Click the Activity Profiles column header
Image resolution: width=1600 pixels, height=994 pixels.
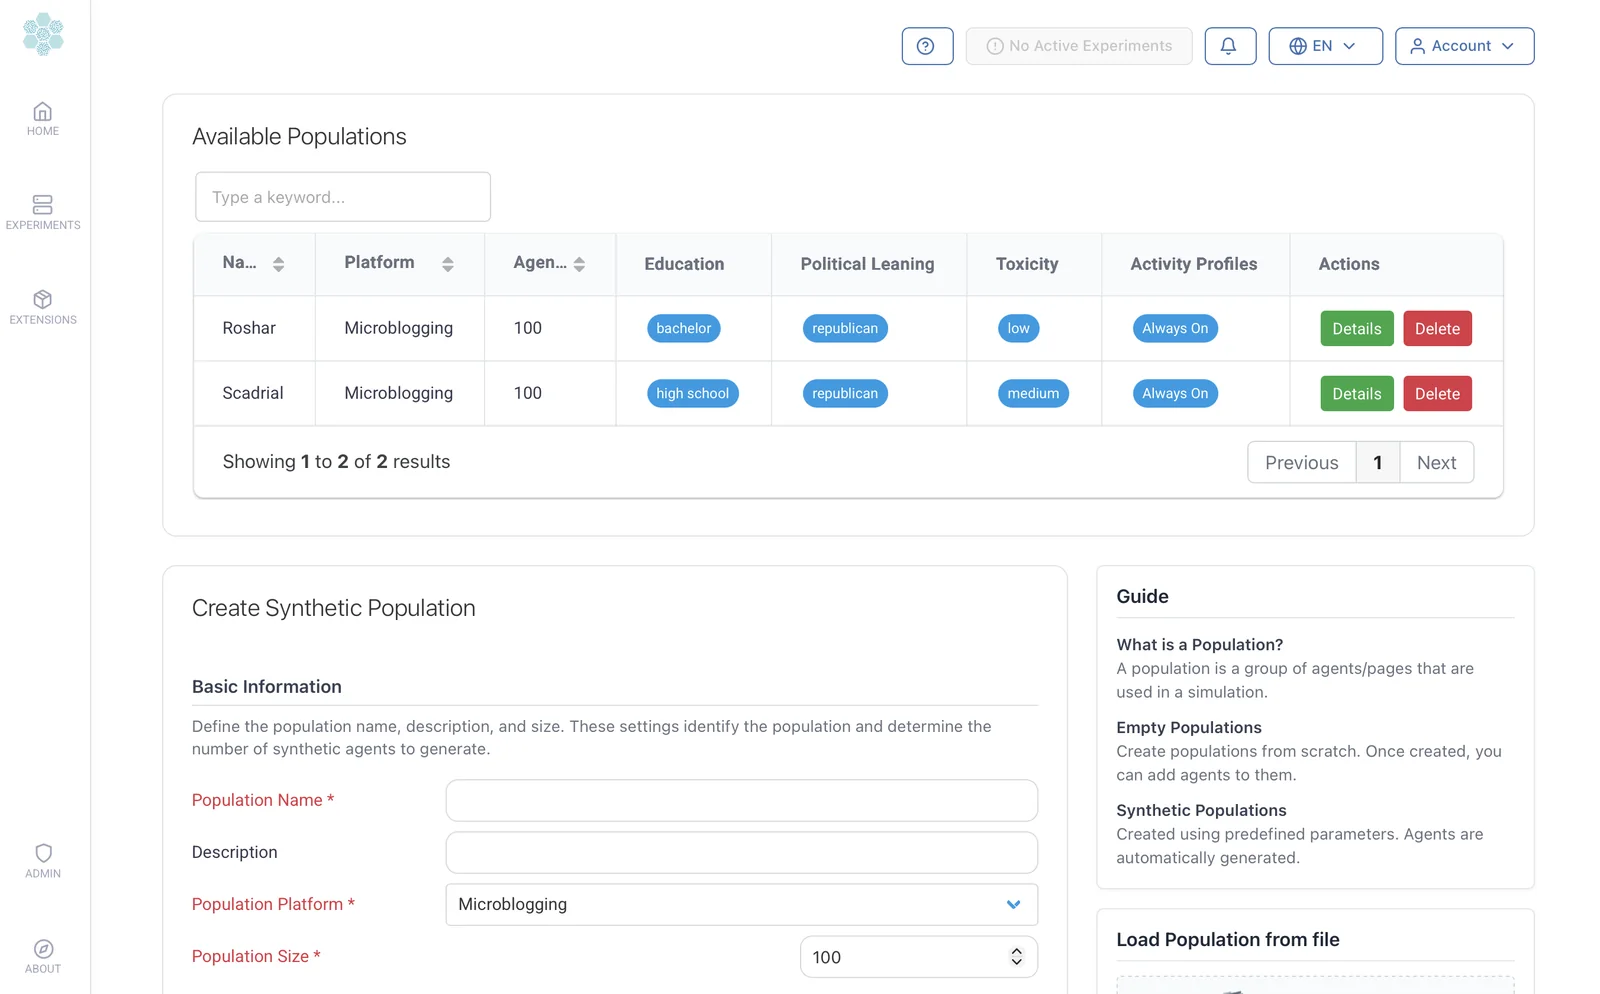coord(1194,264)
